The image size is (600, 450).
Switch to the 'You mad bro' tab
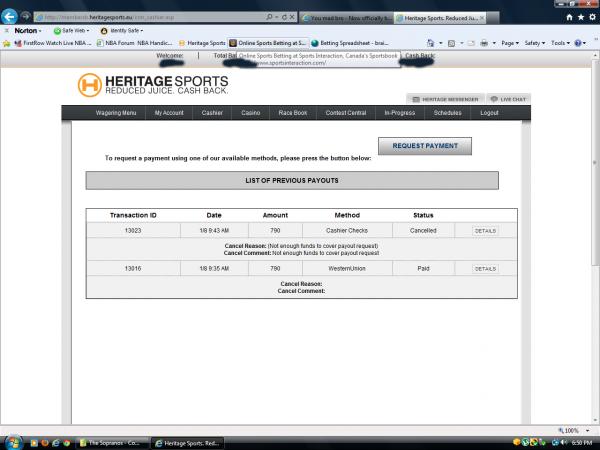click(343, 18)
